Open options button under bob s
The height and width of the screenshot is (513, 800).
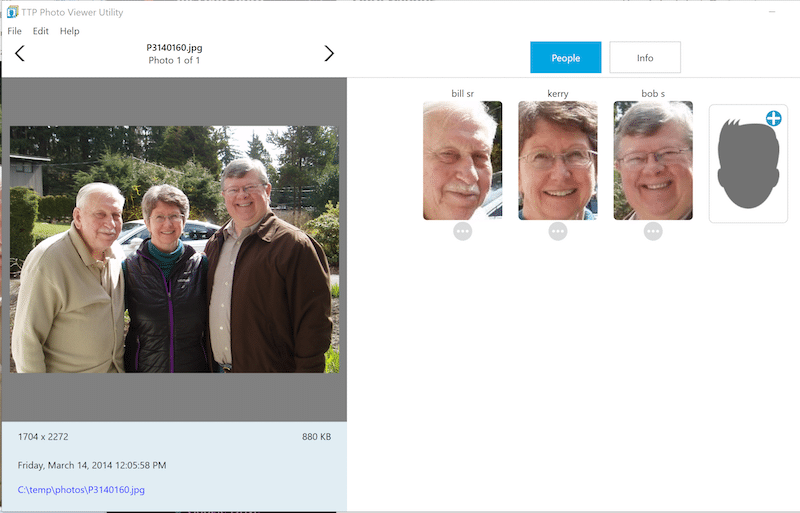click(653, 231)
